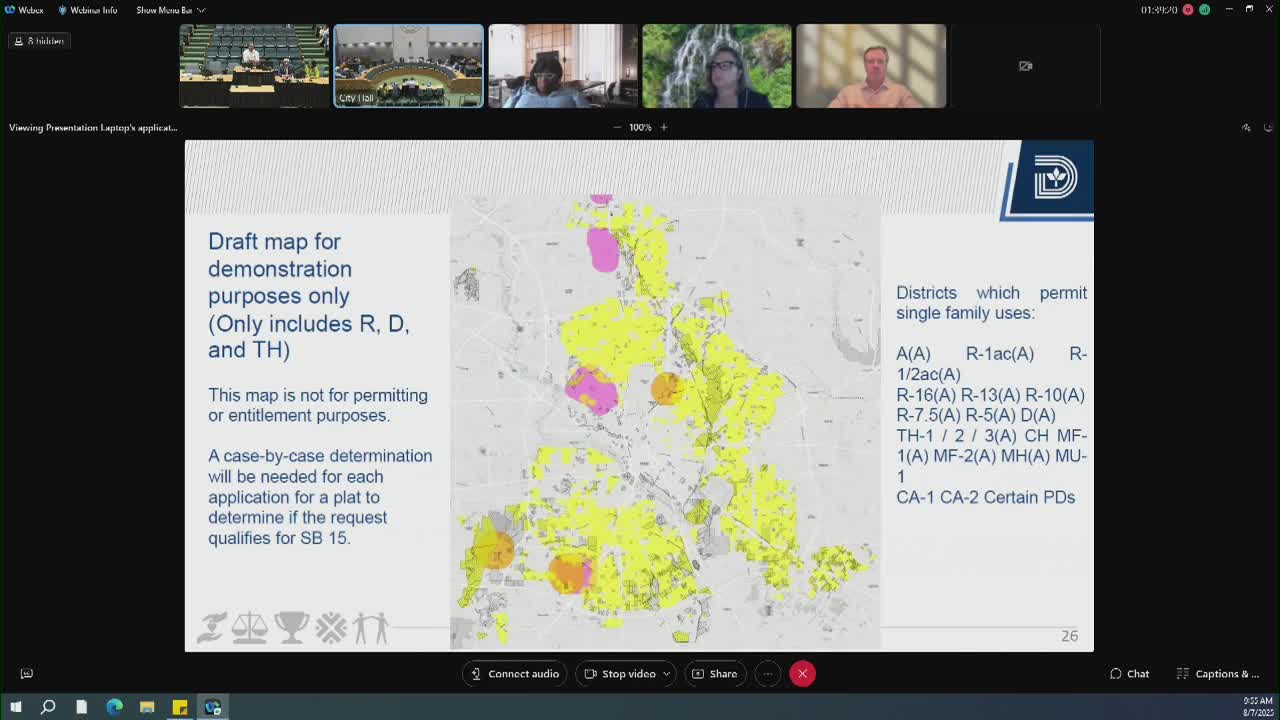Open Captions panel

pyautogui.click(x=1217, y=674)
